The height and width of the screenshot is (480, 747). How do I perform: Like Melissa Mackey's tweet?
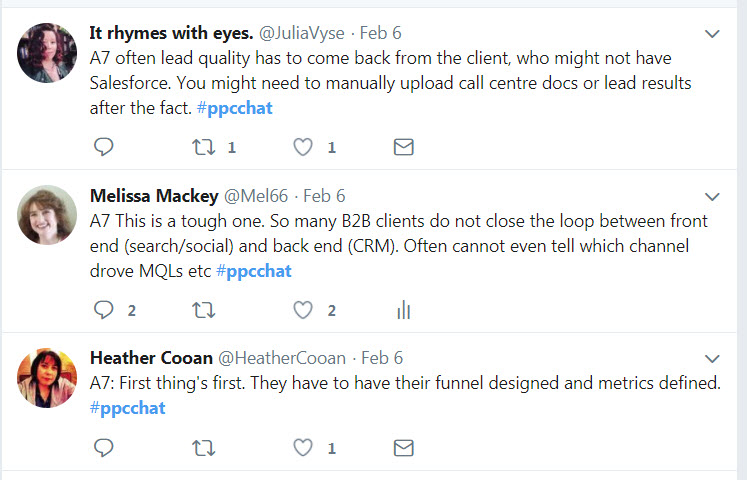[303, 310]
